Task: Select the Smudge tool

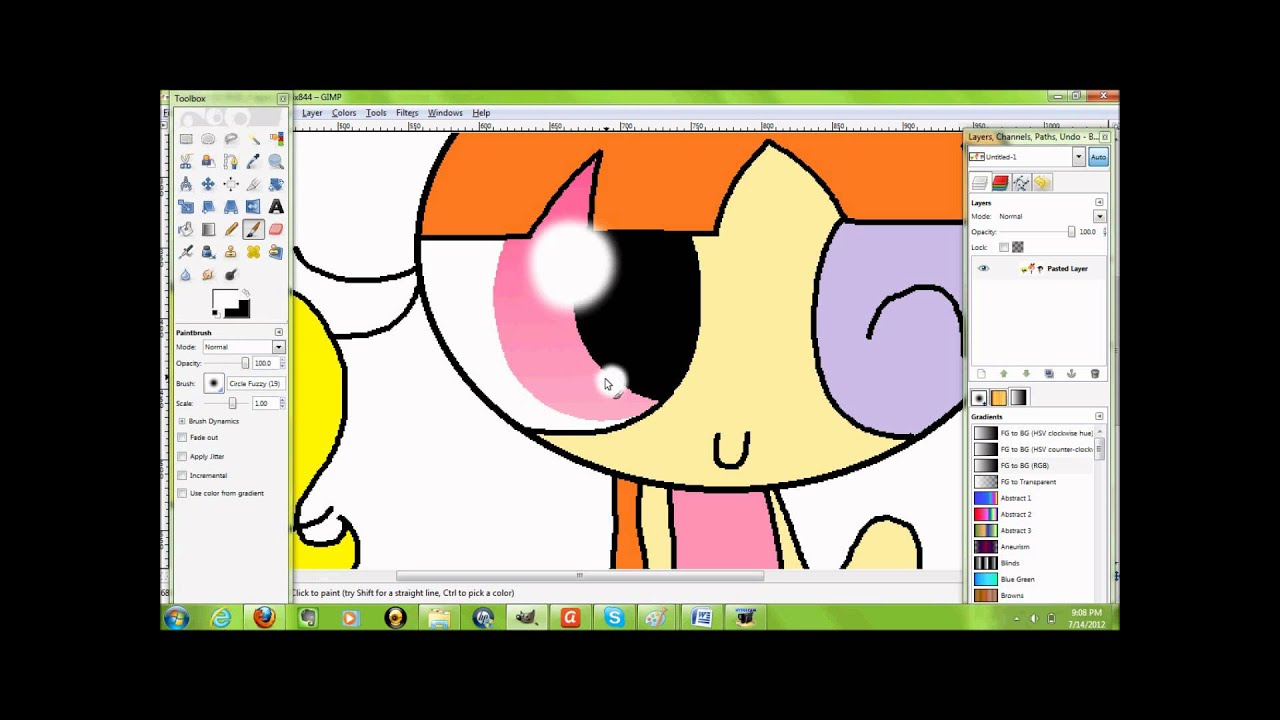Action: click(x=208, y=275)
